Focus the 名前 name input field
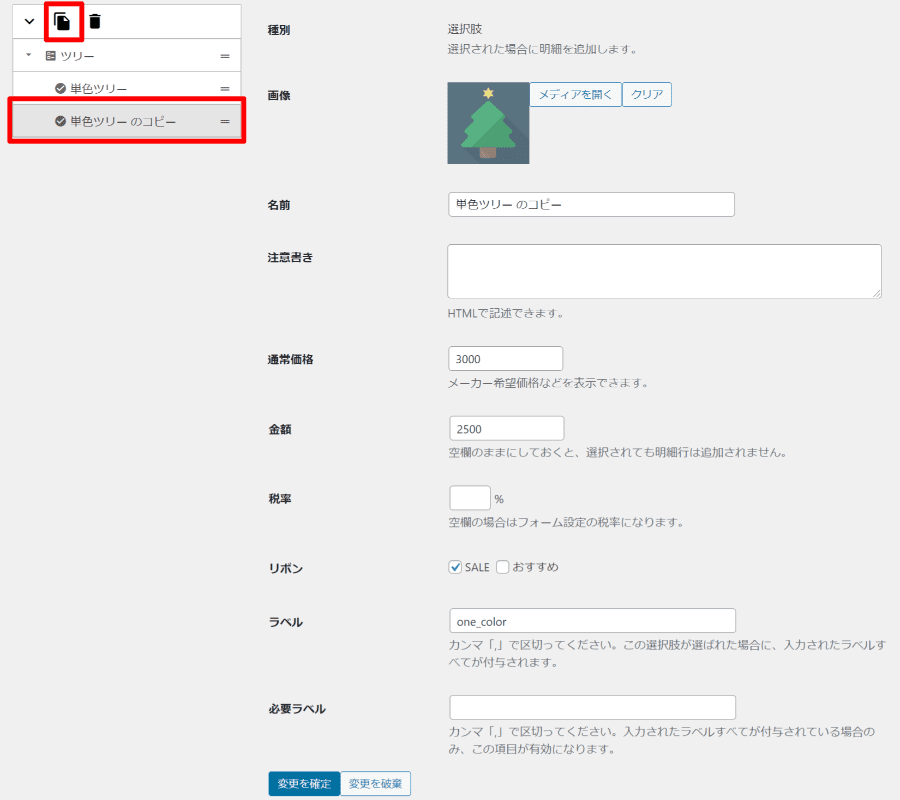The height and width of the screenshot is (800, 900). point(591,204)
